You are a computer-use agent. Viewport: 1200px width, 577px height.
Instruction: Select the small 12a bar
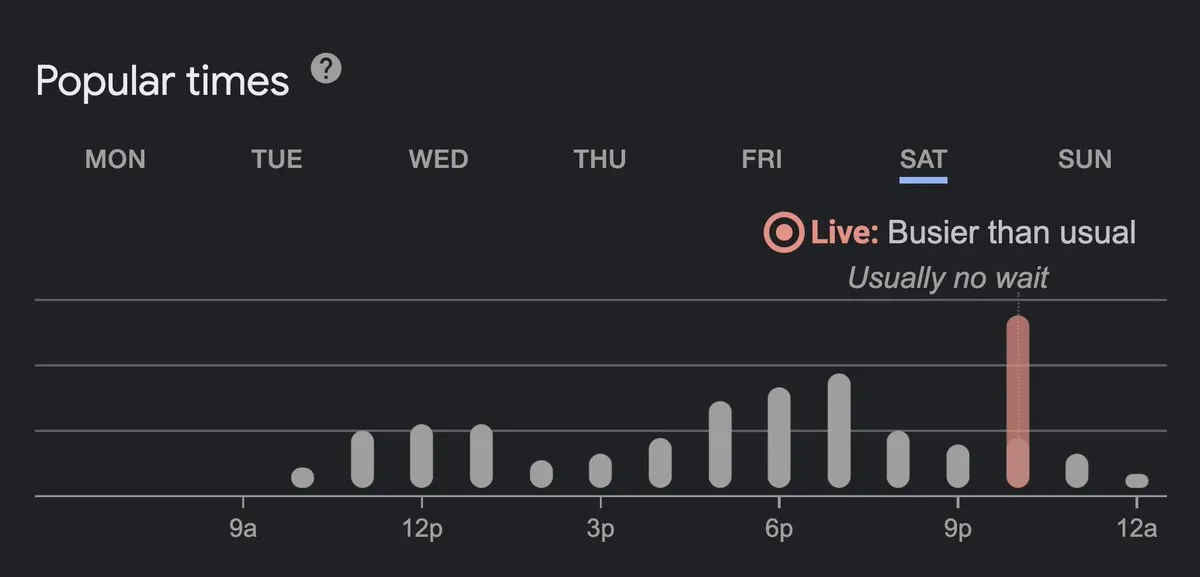tap(1137, 481)
